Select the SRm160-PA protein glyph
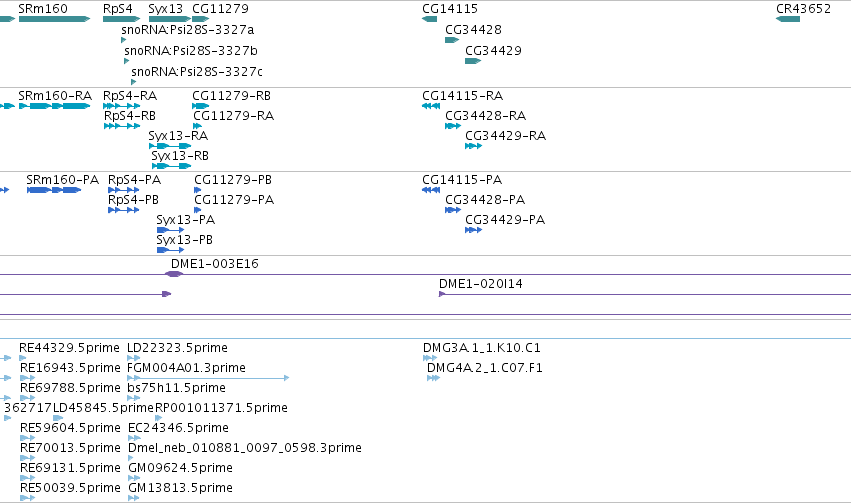 [x=54, y=190]
